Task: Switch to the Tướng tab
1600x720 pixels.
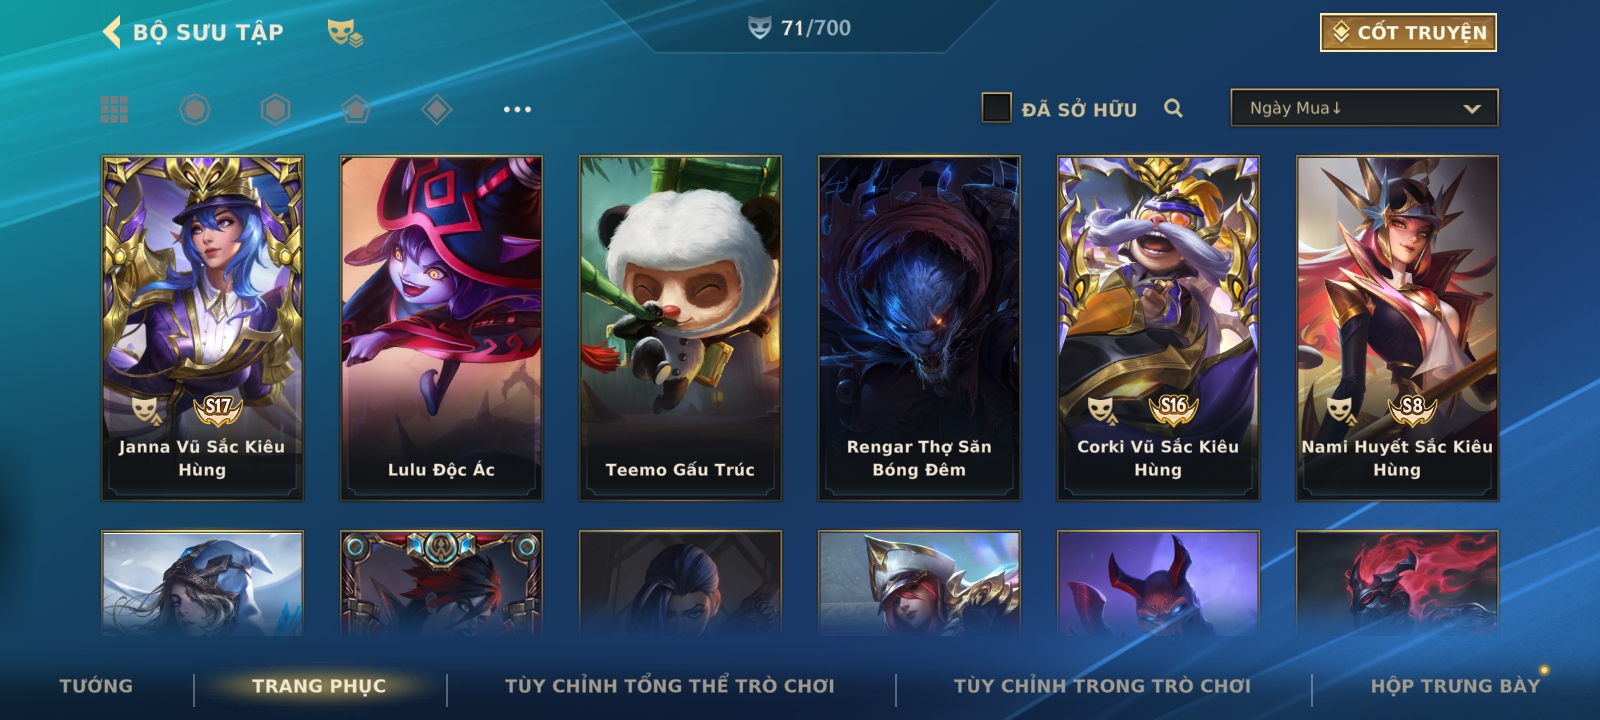Action: coord(96,686)
